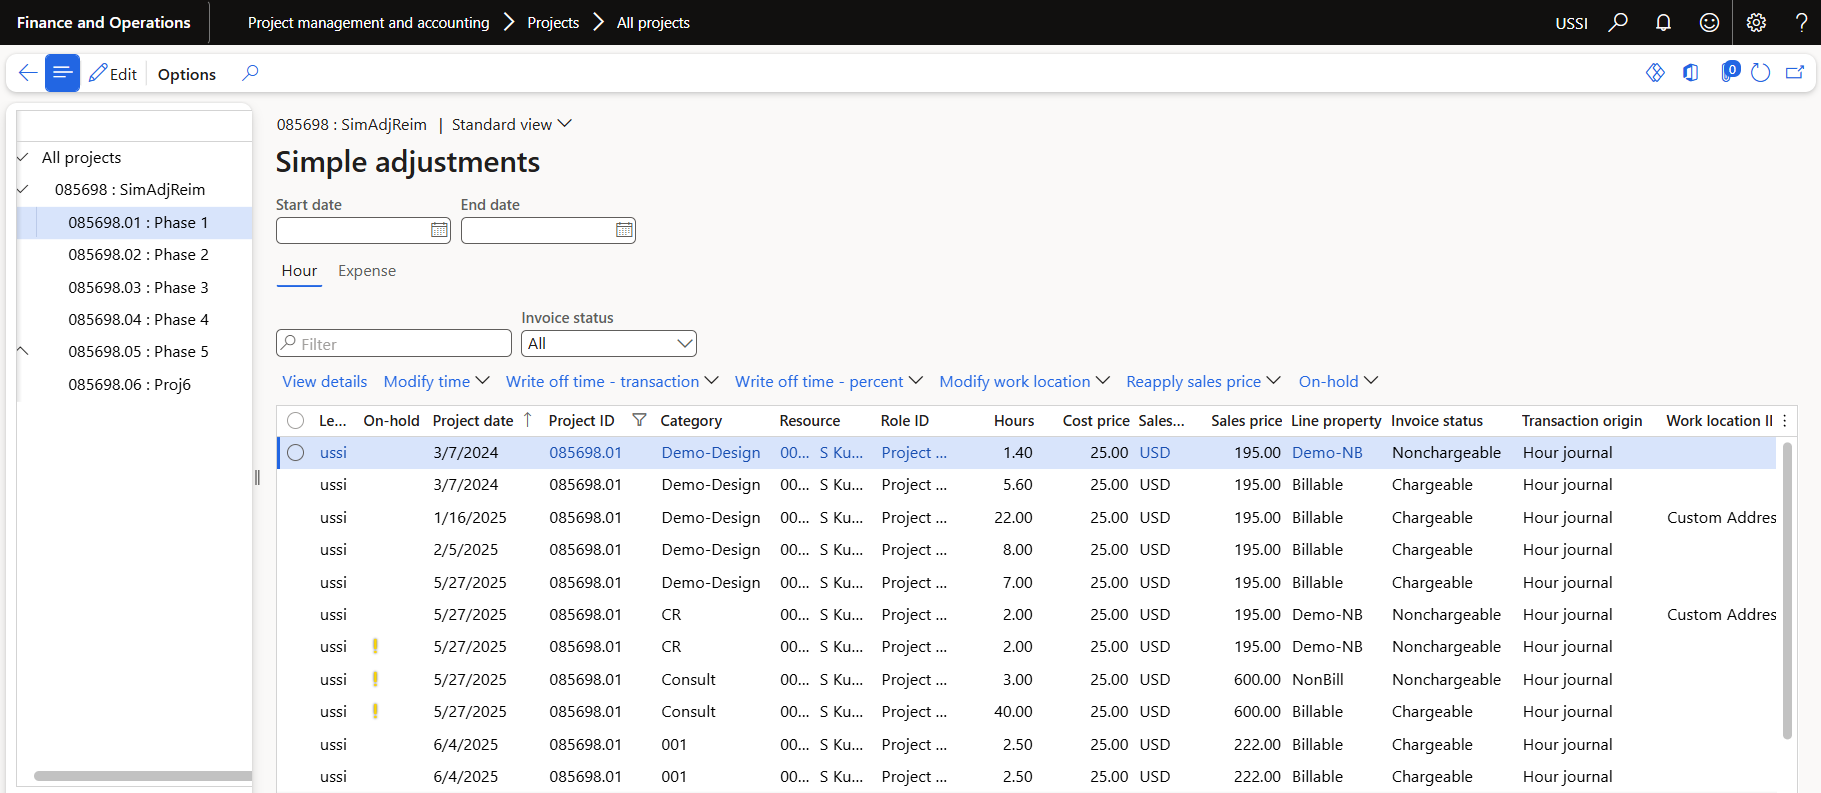Open Start date calendar picker icon
This screenshot has width=1821, height=793.
[x=439, y=230]
